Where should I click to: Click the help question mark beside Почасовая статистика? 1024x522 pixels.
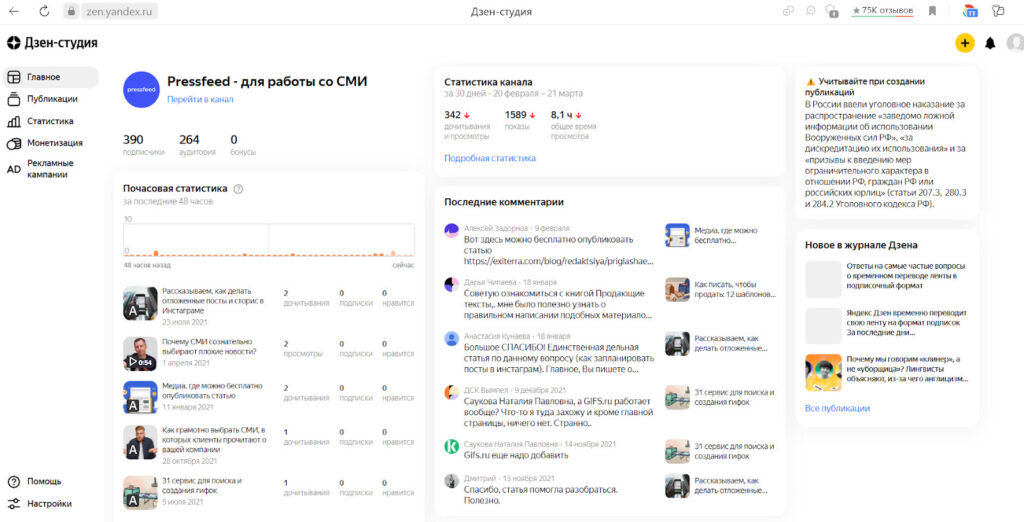coord(238,189)
